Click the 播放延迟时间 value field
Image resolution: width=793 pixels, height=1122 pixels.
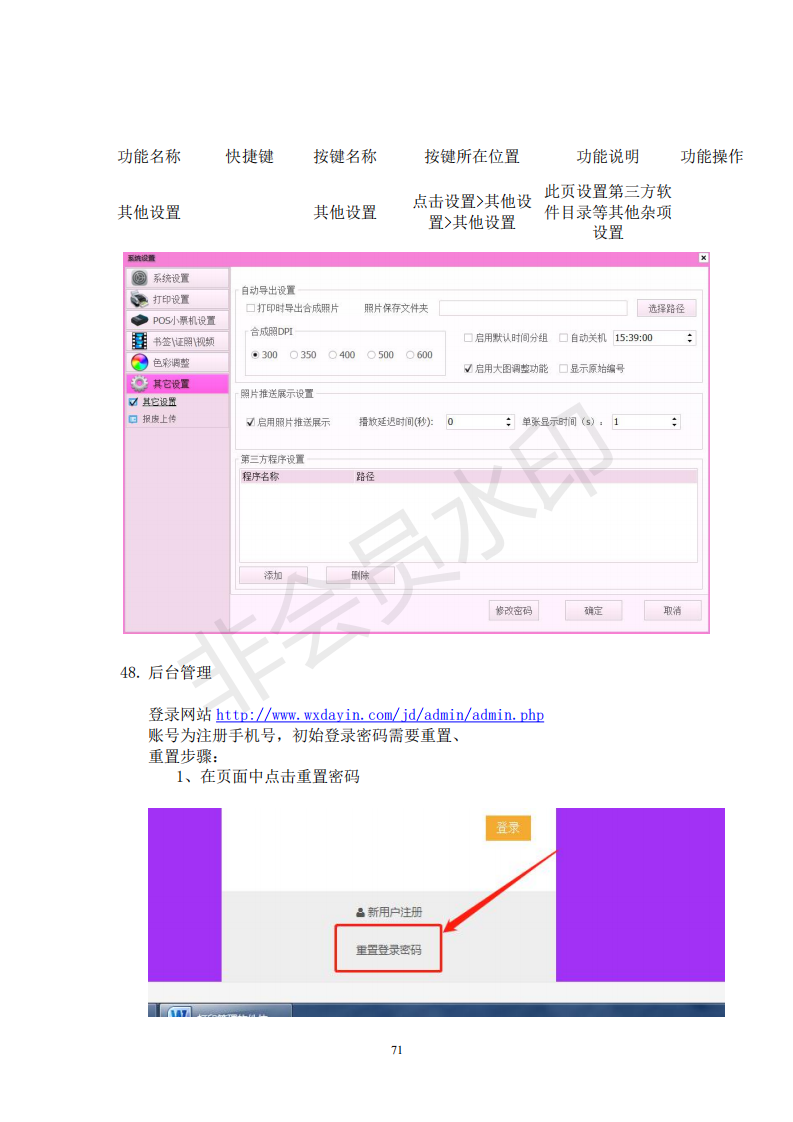pyautogui.click(x=475, y=422)
